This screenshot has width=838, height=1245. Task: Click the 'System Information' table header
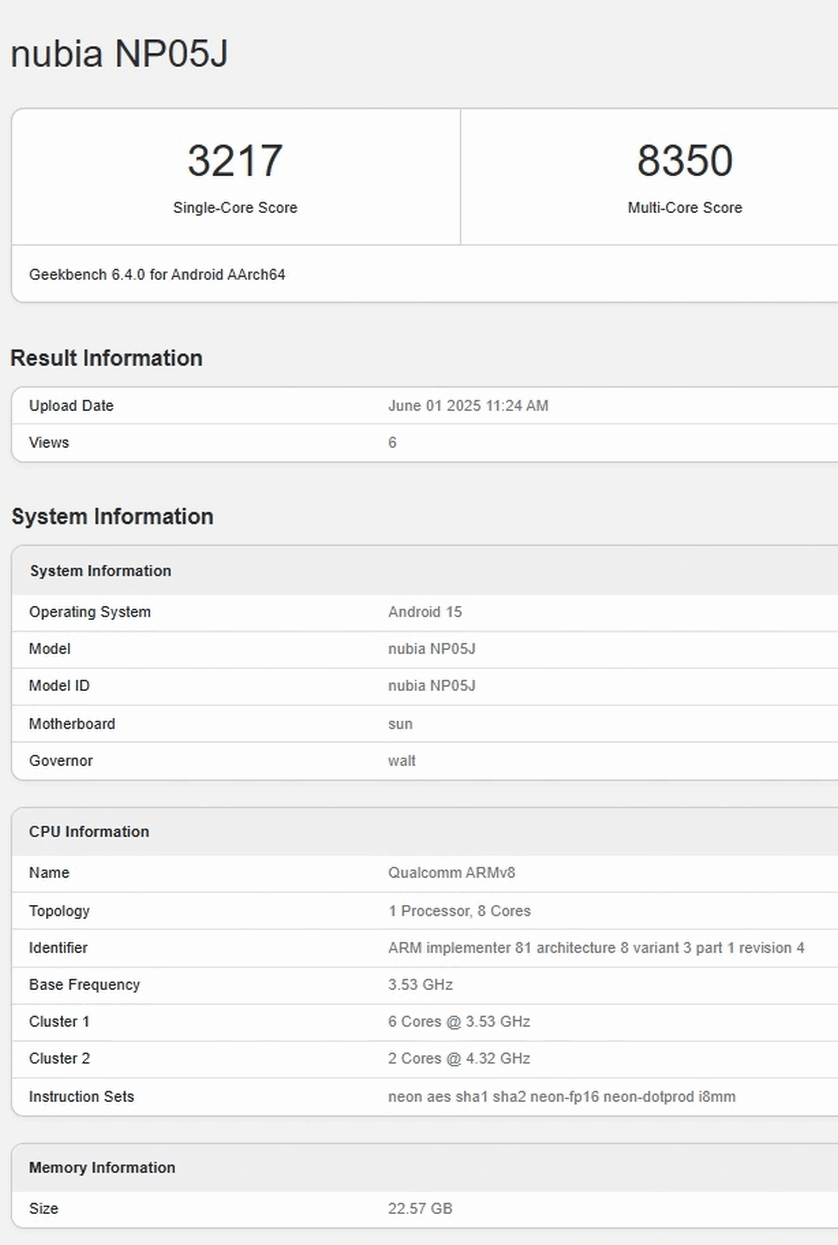100,571
